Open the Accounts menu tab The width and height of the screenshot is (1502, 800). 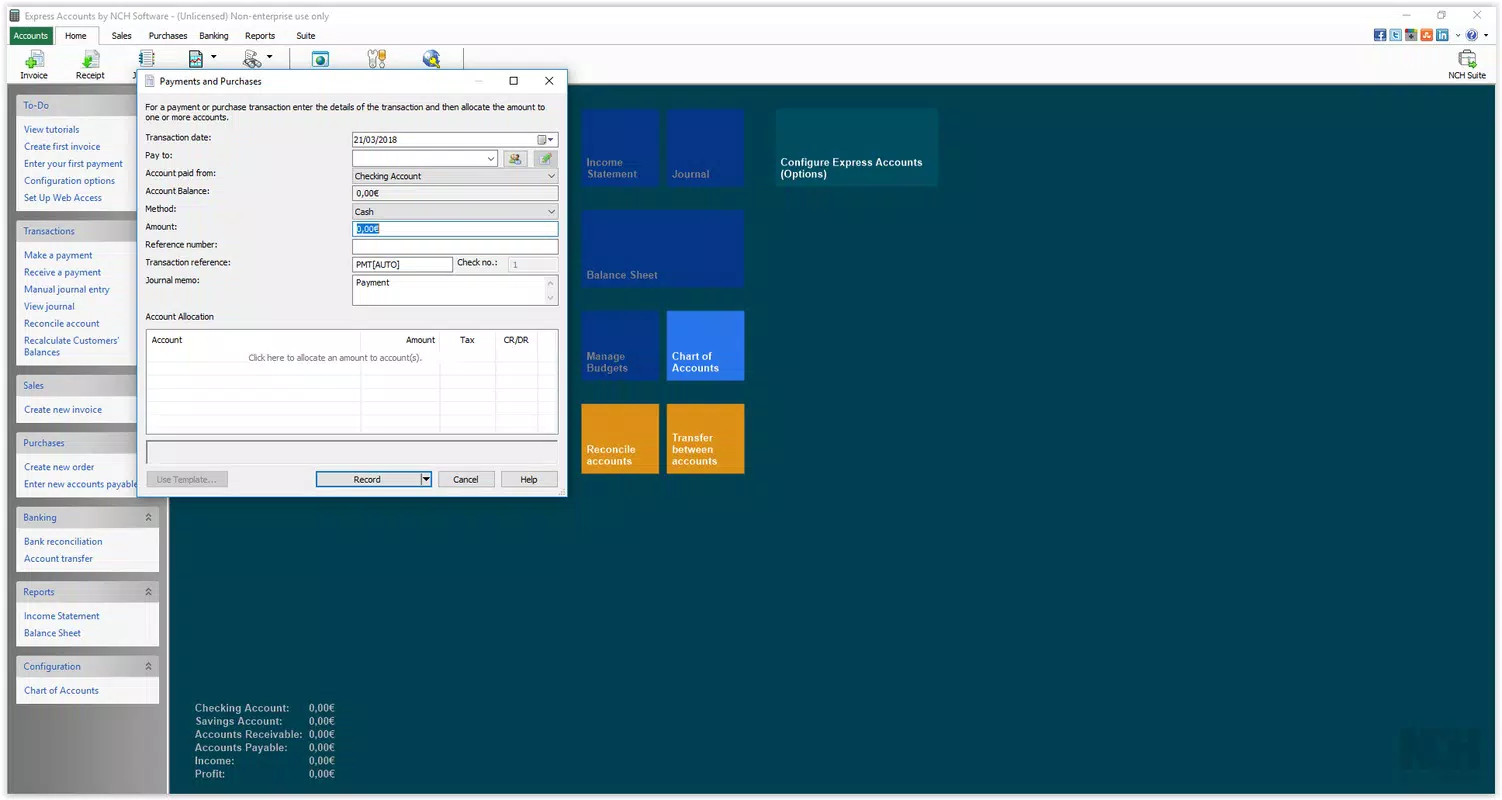click(x=31, y=35)
